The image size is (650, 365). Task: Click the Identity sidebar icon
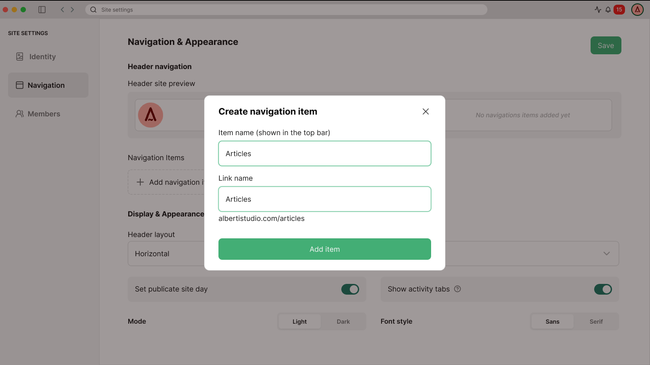click(19, 57)
